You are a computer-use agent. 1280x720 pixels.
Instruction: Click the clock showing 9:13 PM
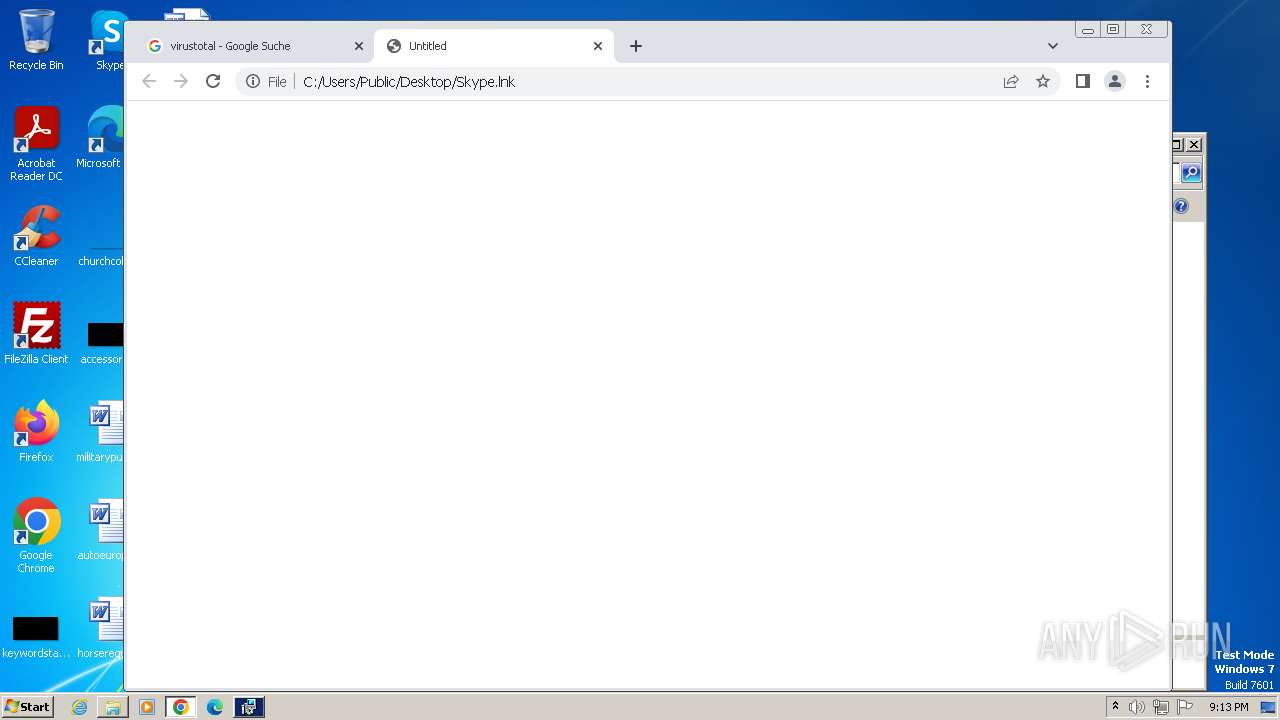pyautogui.click(x=1228, y=707)
